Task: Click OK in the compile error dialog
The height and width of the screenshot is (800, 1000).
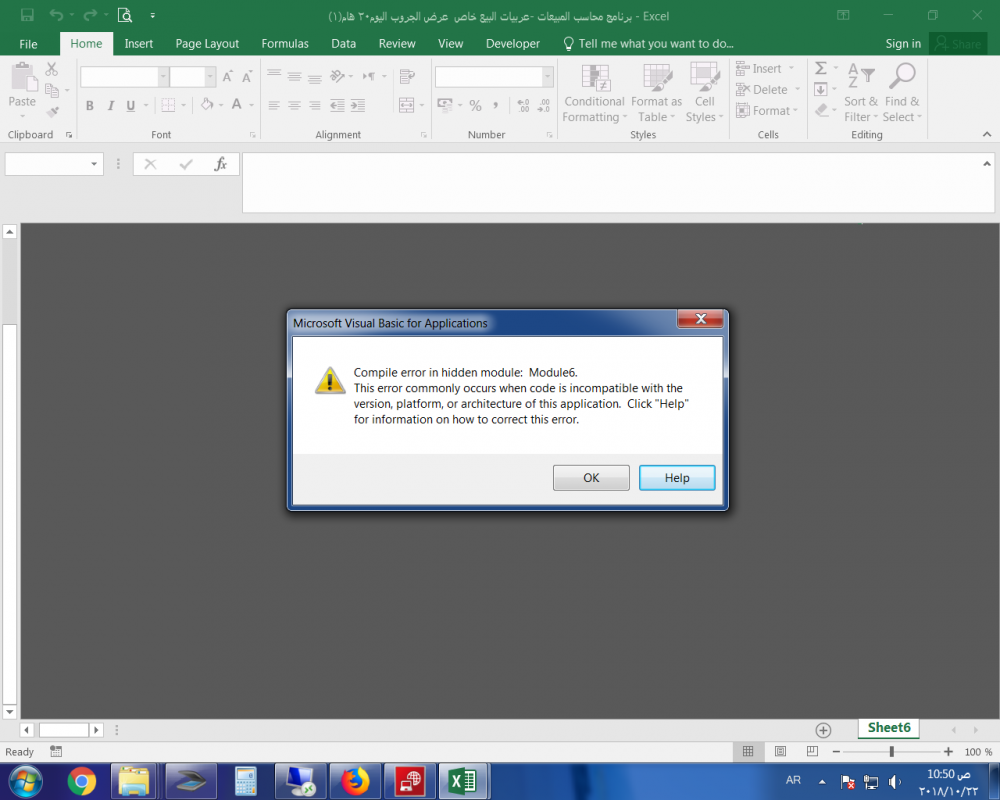Action: tap(591, 478)
